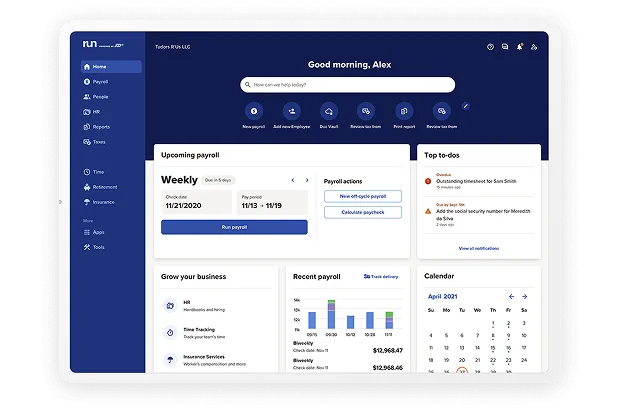This screenshot has height=411, width=620.
Task: Click the Add new Employee shortcut icon
Action: coord(292,111)
